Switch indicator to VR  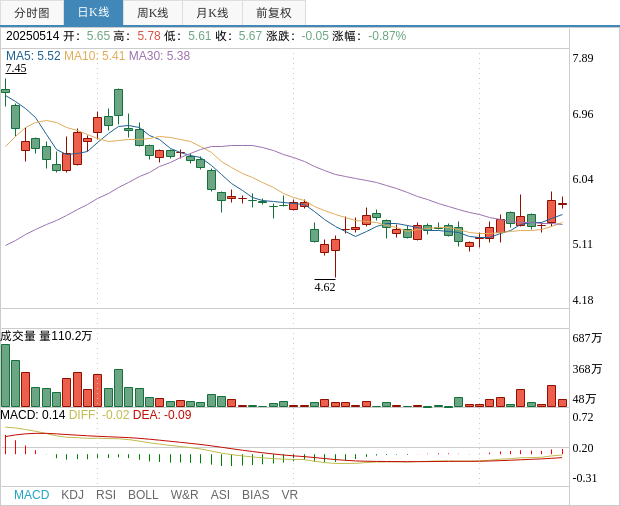[289, 495]
